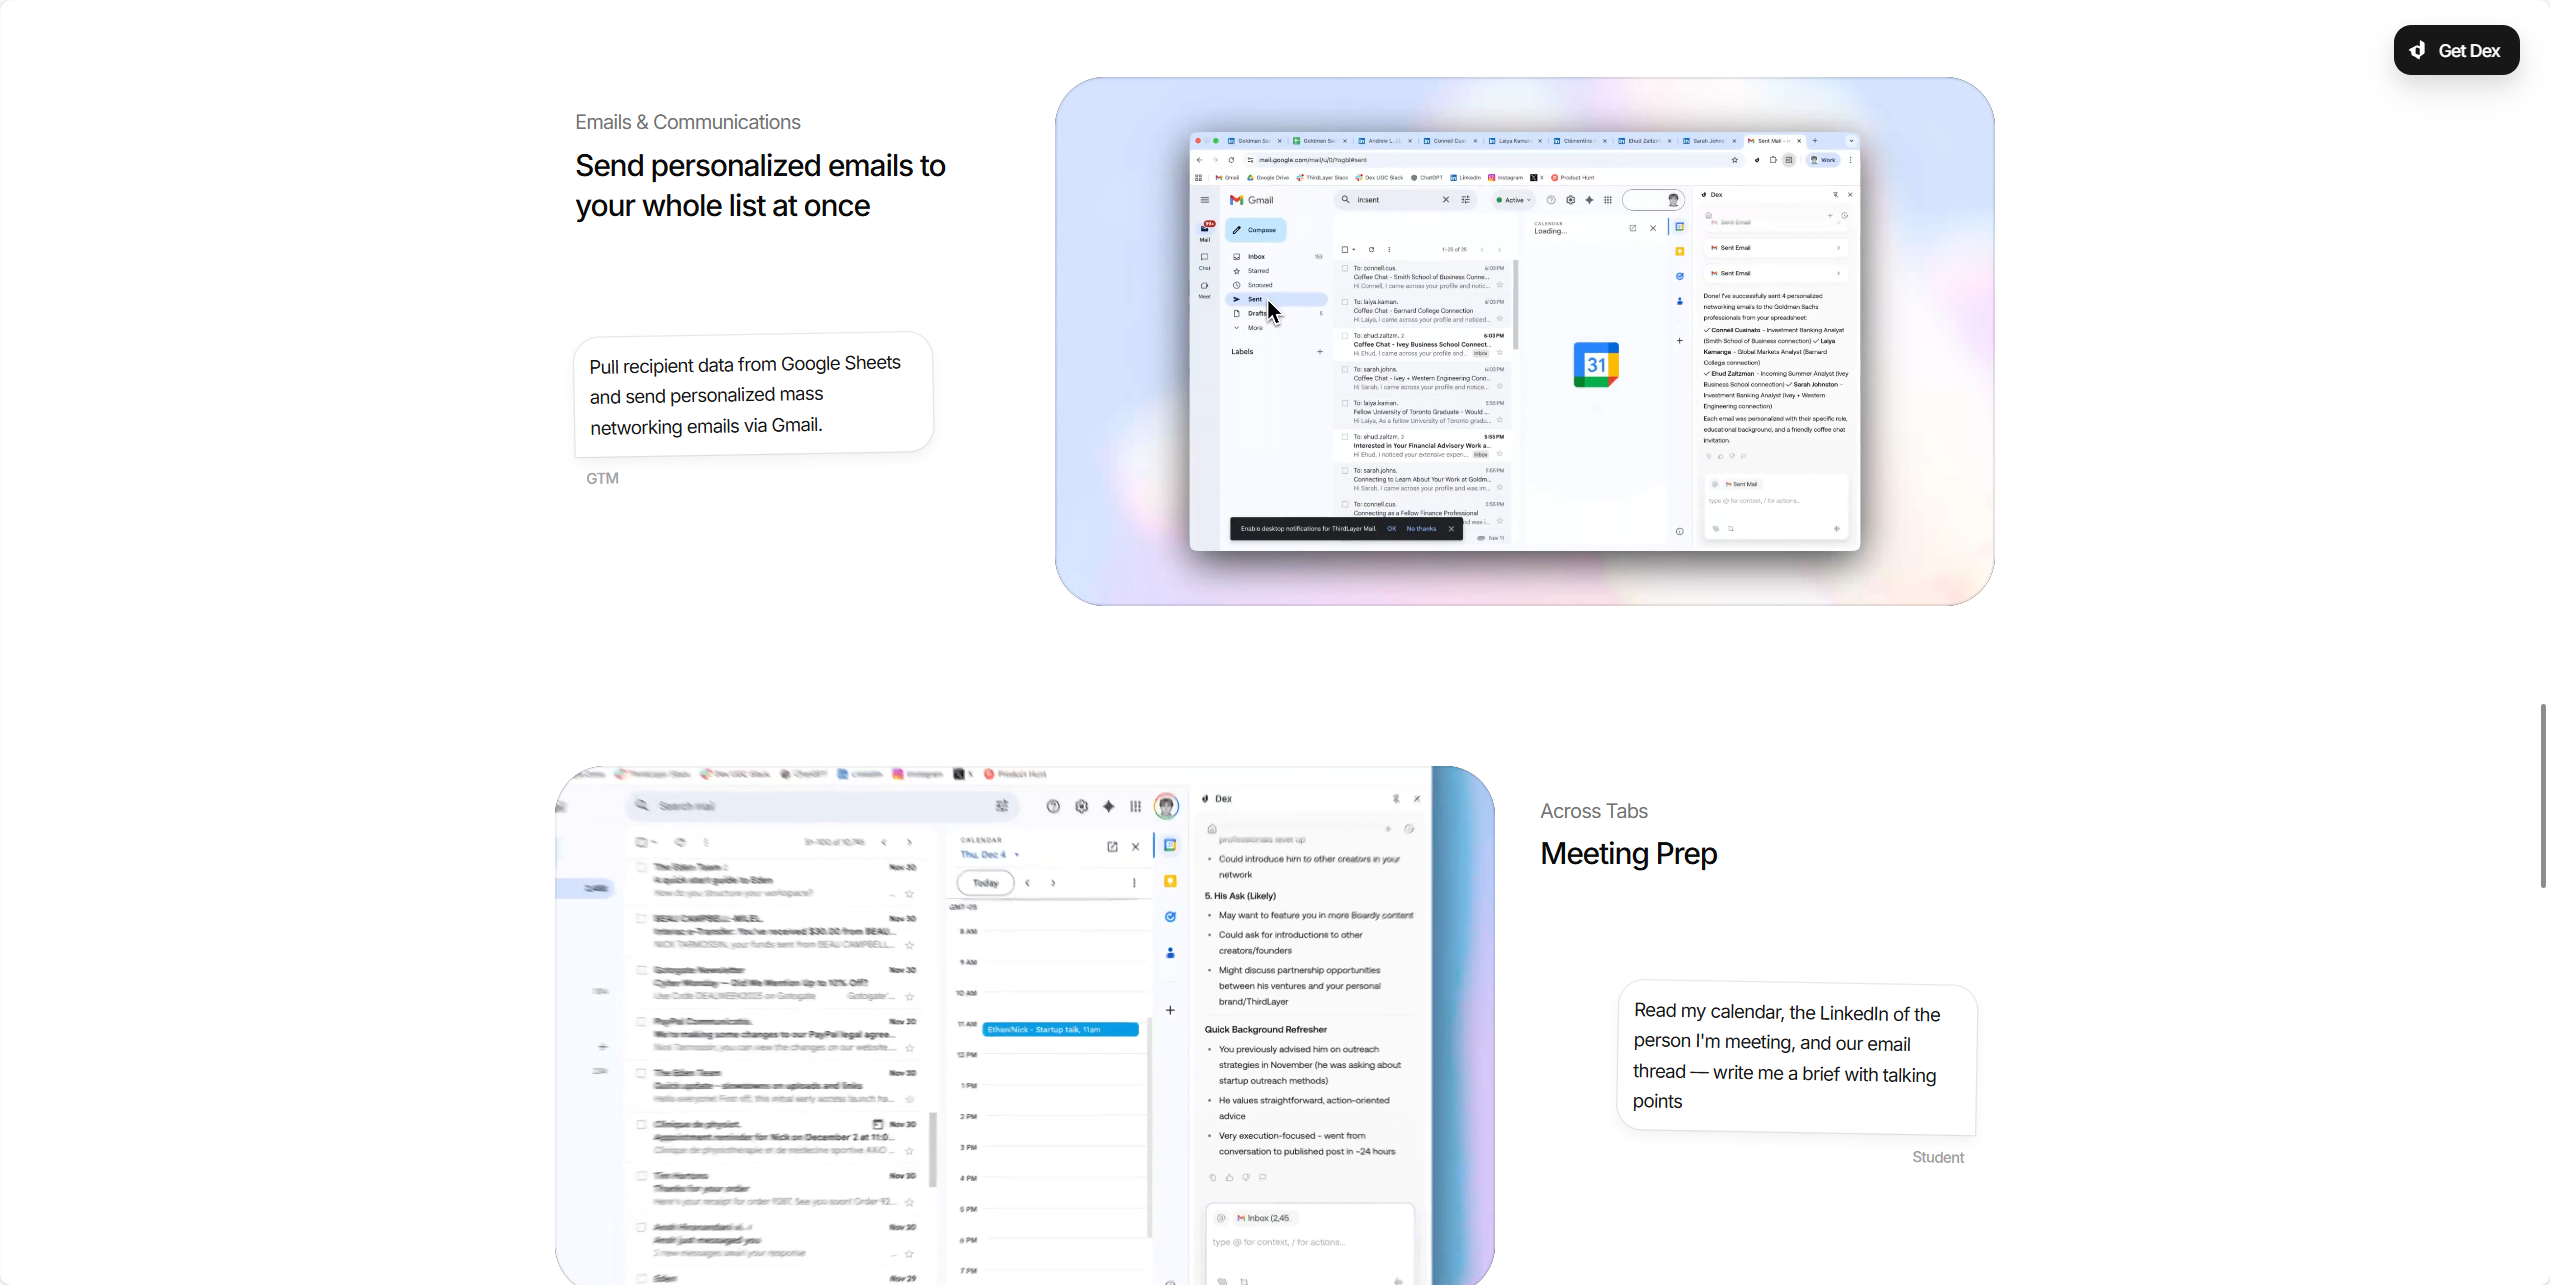Open Thu, Dec 4 date dropdown in calendar
The image size is (2550, 1285).
989,855
